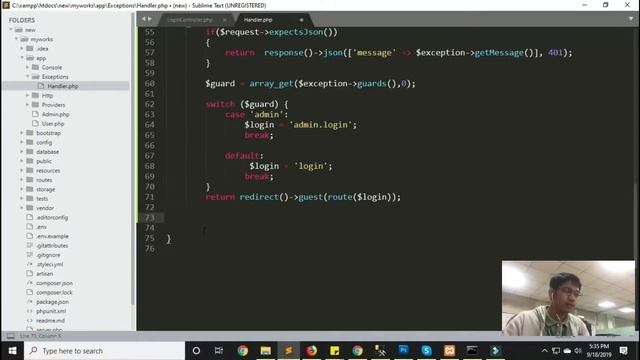Close the LoginController.php tab
Image resolution: width=640 pixels, height=360 pixels.
[224, 20]
